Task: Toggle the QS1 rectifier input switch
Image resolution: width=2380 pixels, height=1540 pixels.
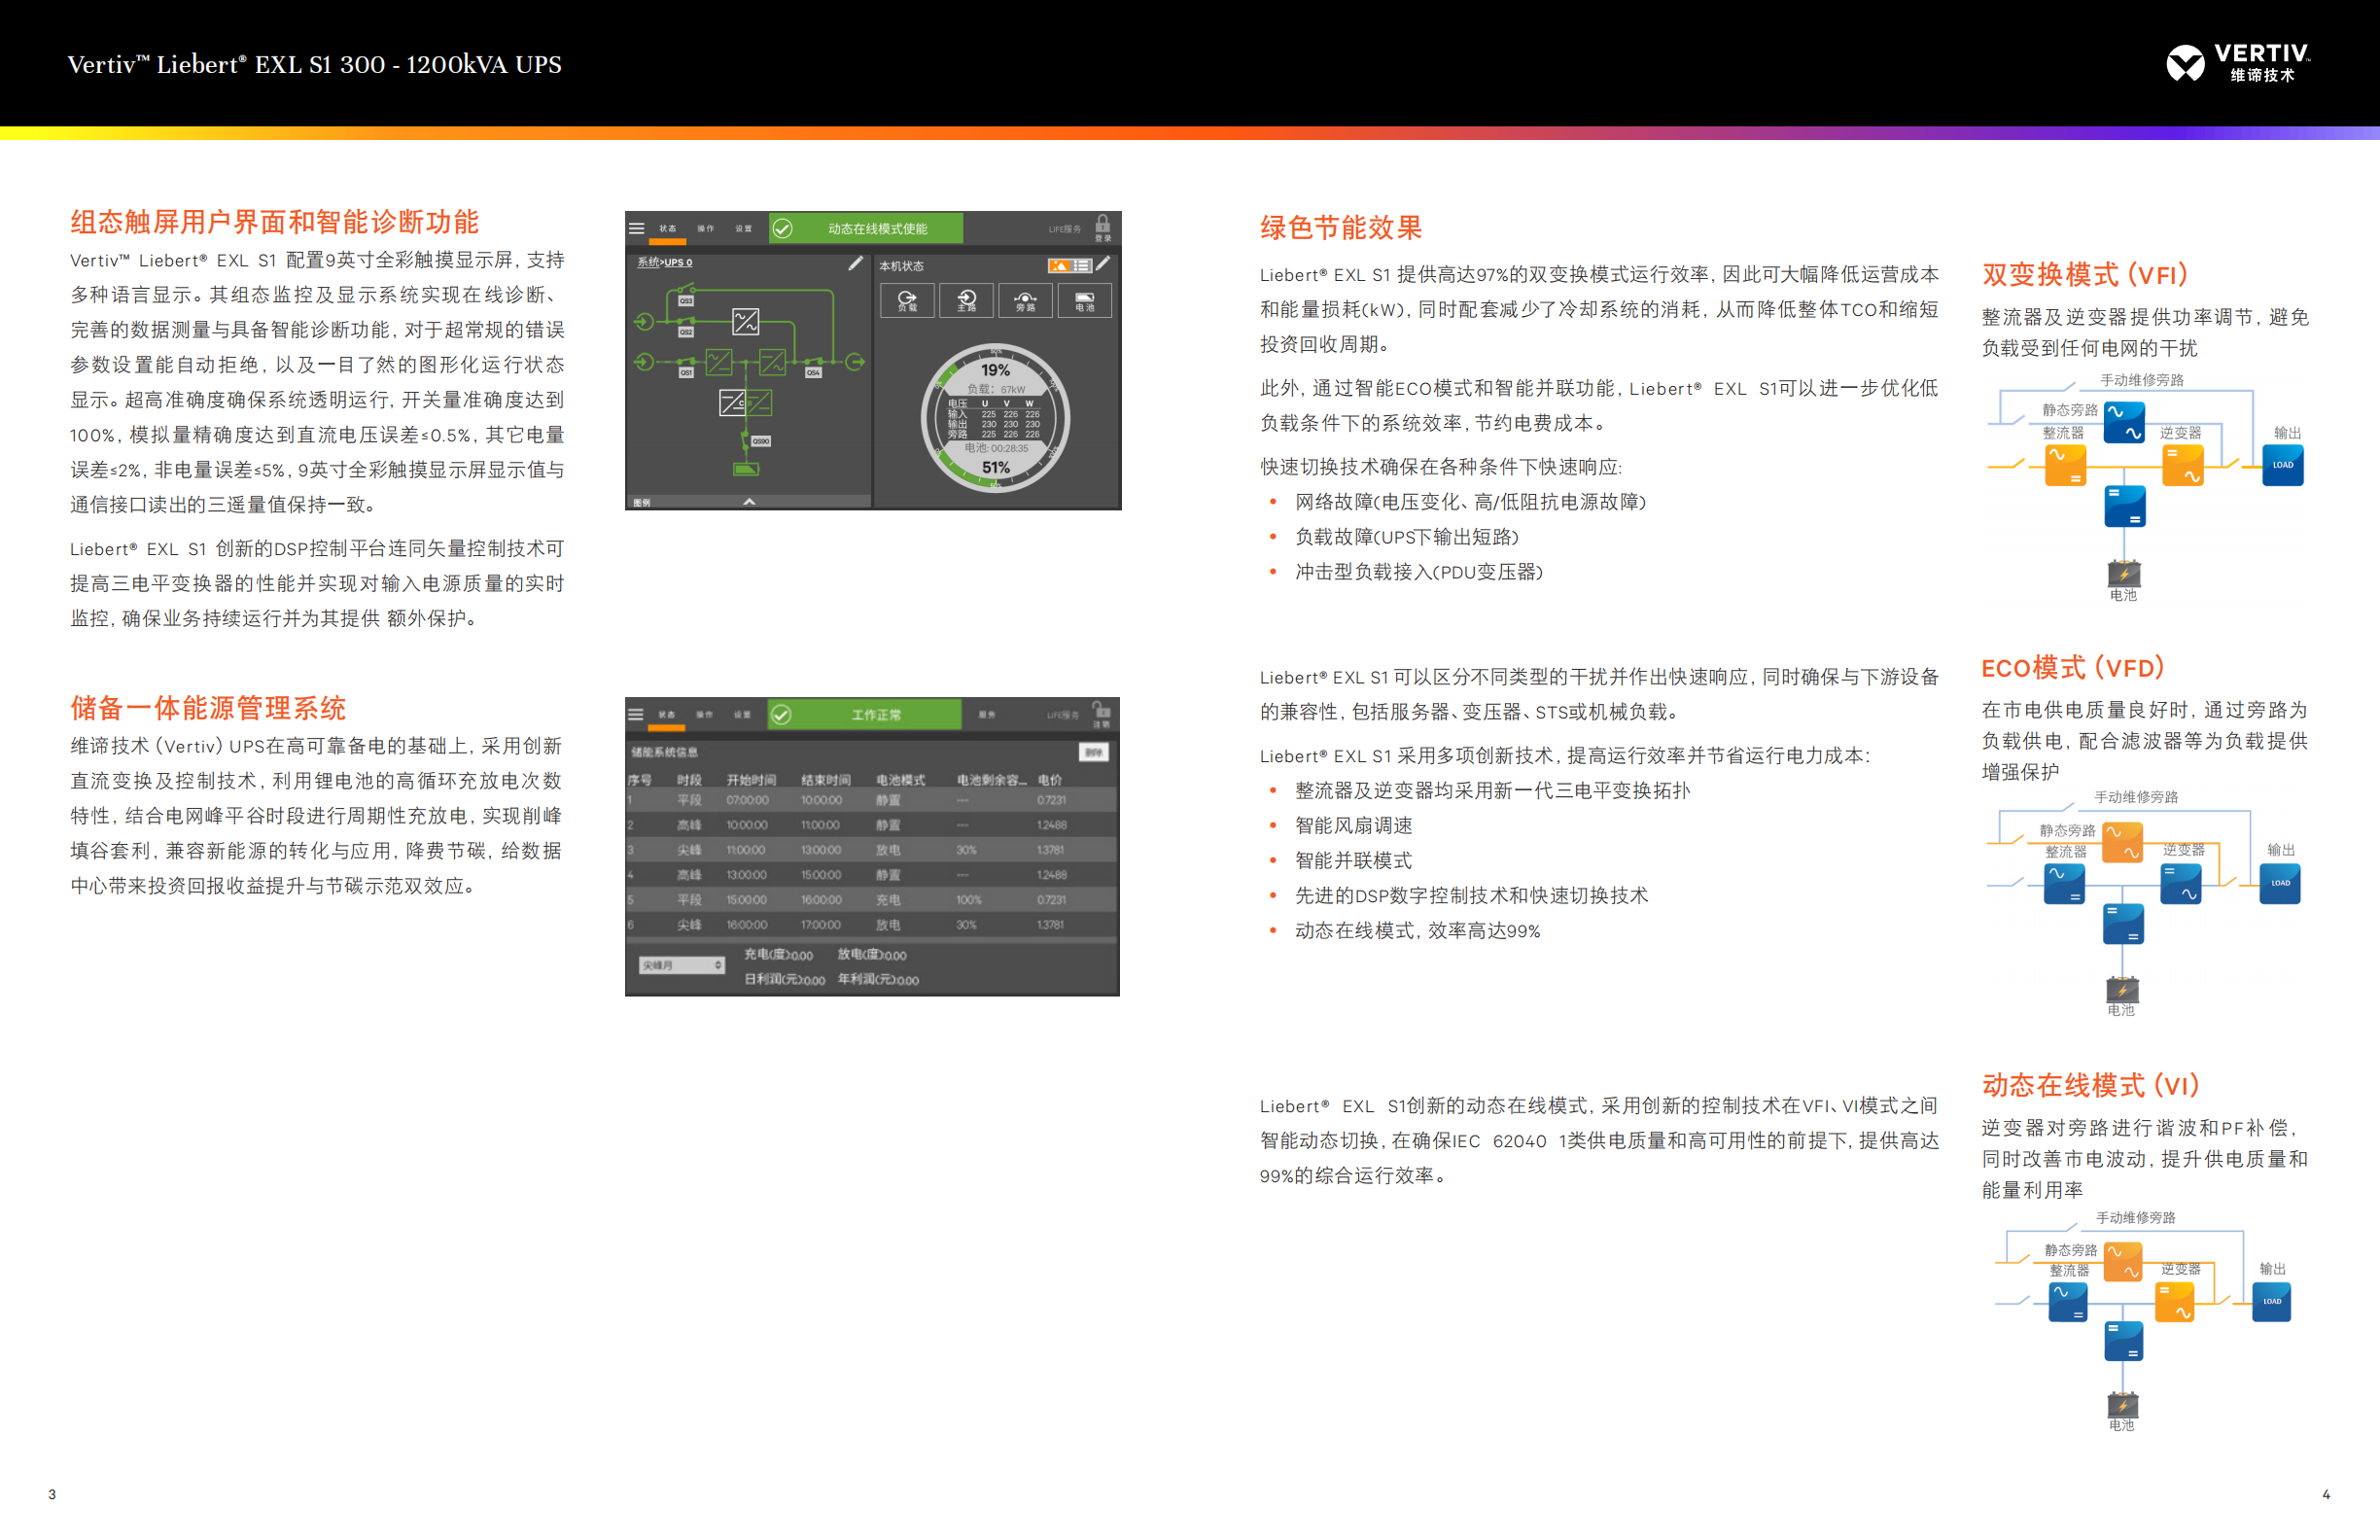Action: pos(686,368)
